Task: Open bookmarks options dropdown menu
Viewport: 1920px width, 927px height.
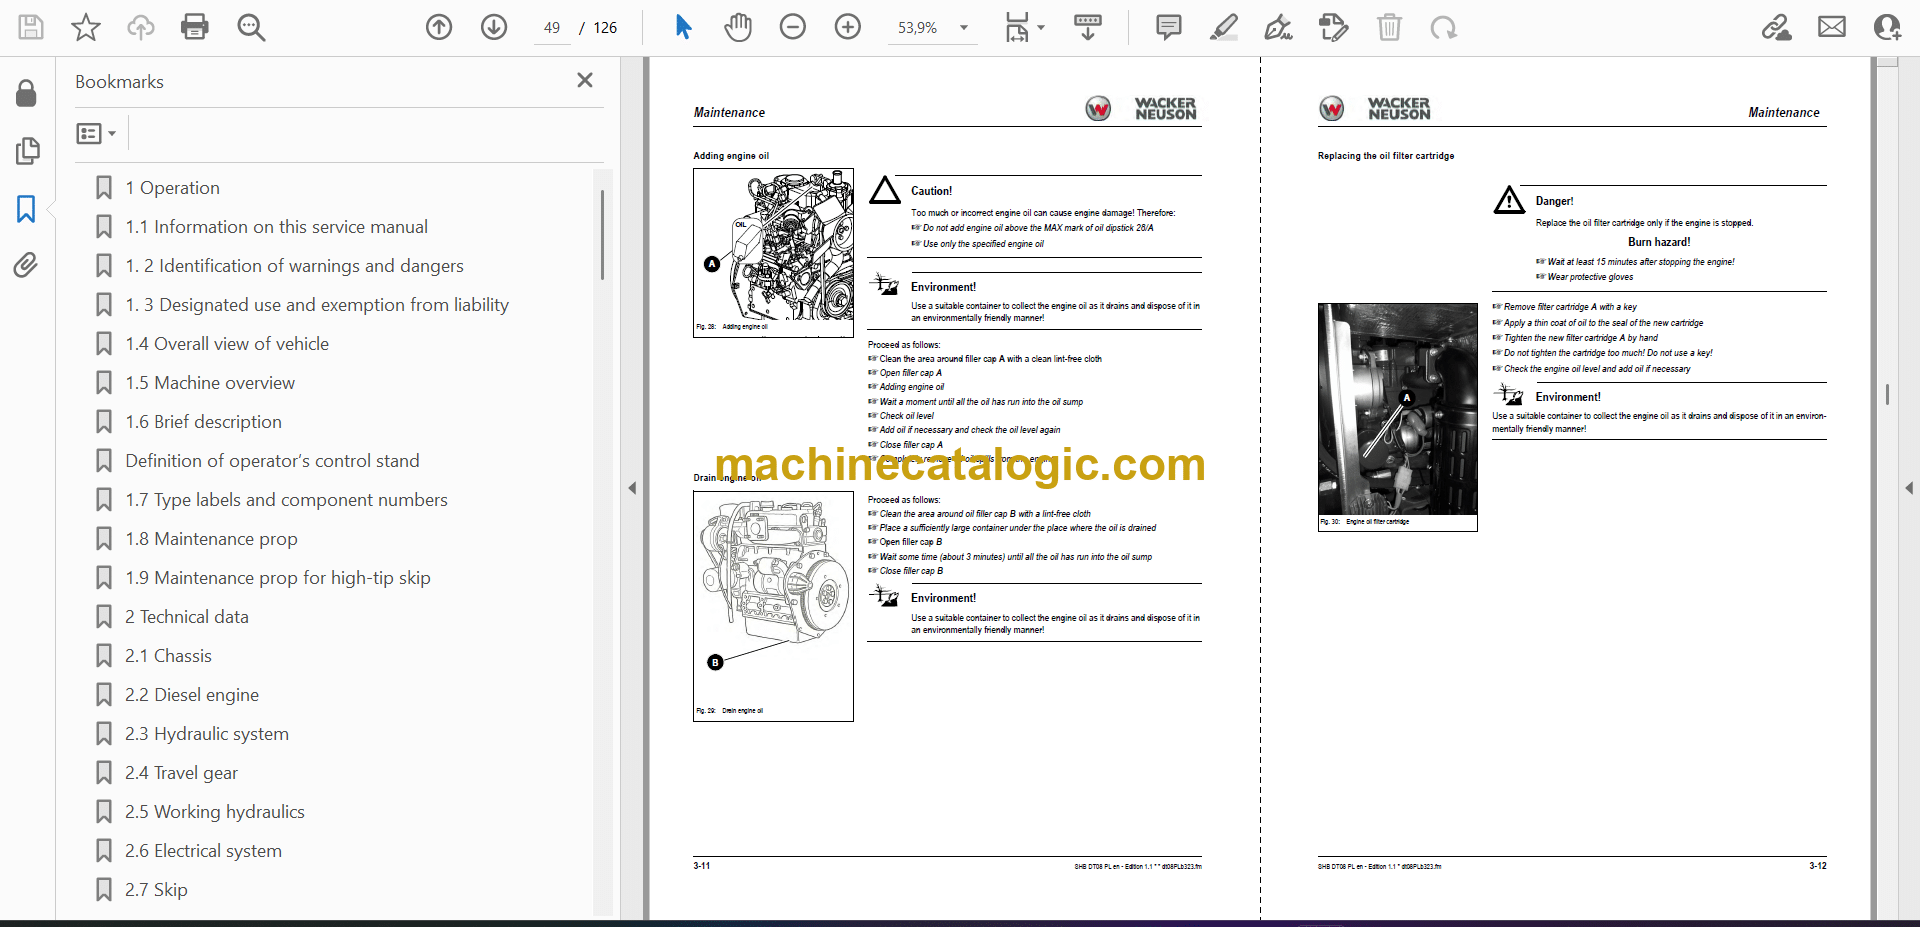Action: pyautogui.click(x=97, y=133)
